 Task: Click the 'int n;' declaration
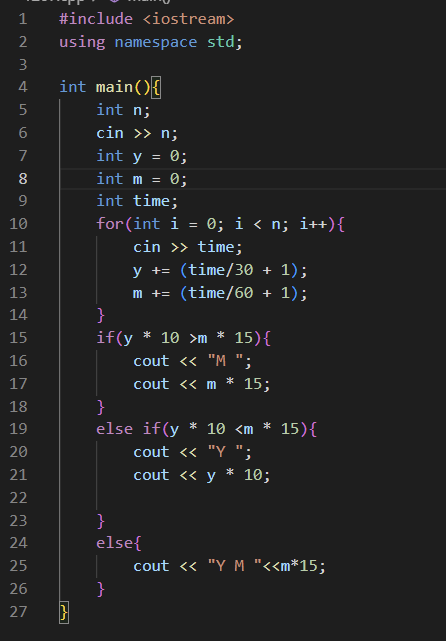[123, 110]
